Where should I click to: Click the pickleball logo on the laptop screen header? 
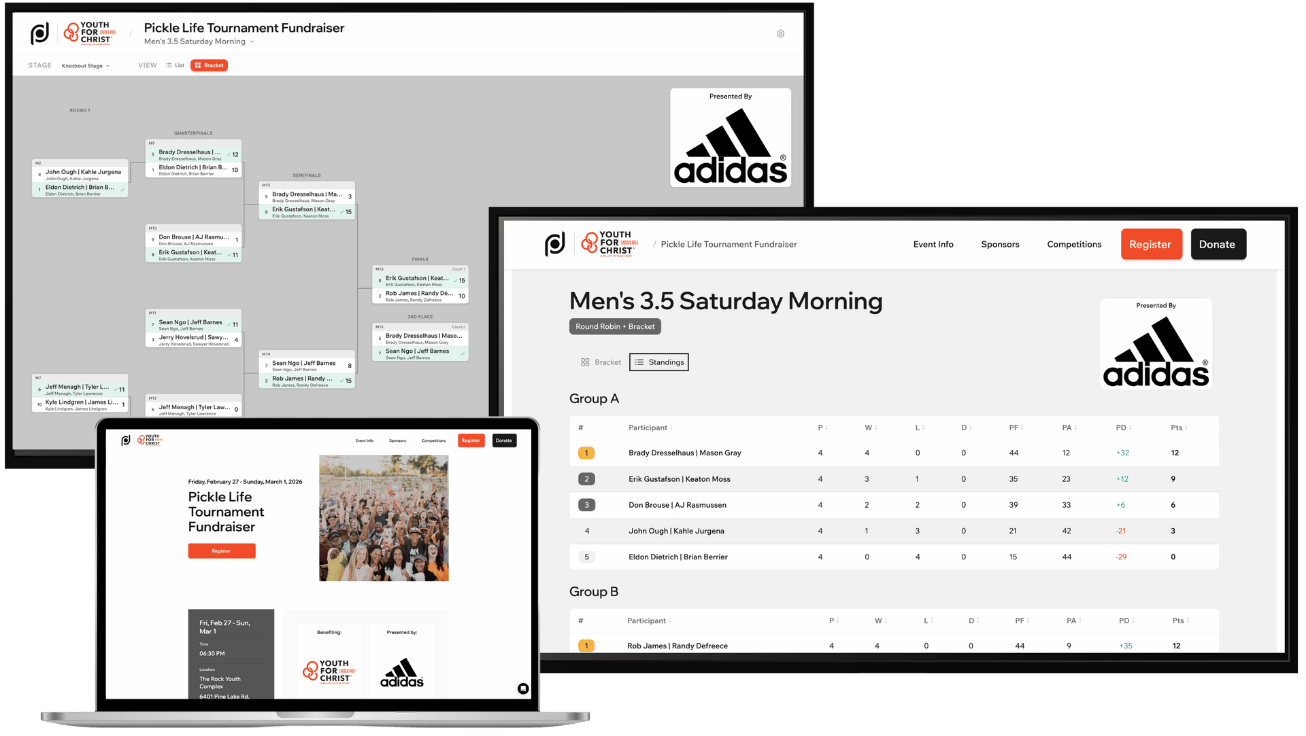pyautogui.click(x=126, y=440)
